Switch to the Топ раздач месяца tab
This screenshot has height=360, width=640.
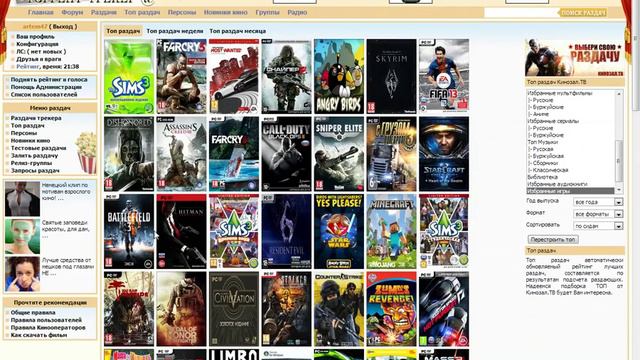(238, 31)
